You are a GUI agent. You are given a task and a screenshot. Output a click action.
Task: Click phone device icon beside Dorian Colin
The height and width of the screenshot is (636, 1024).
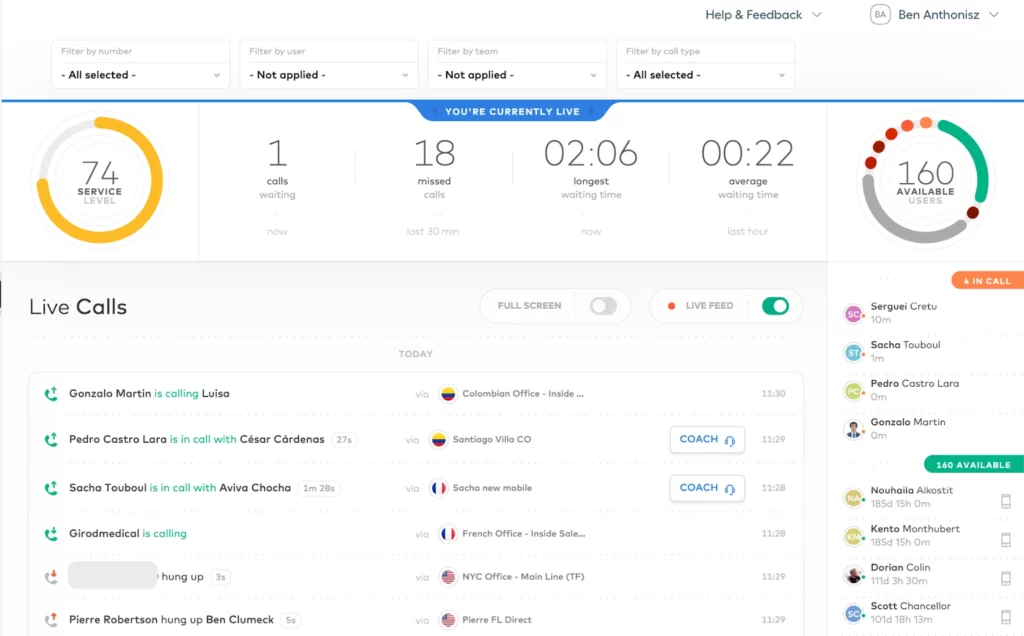(1006, 578)
